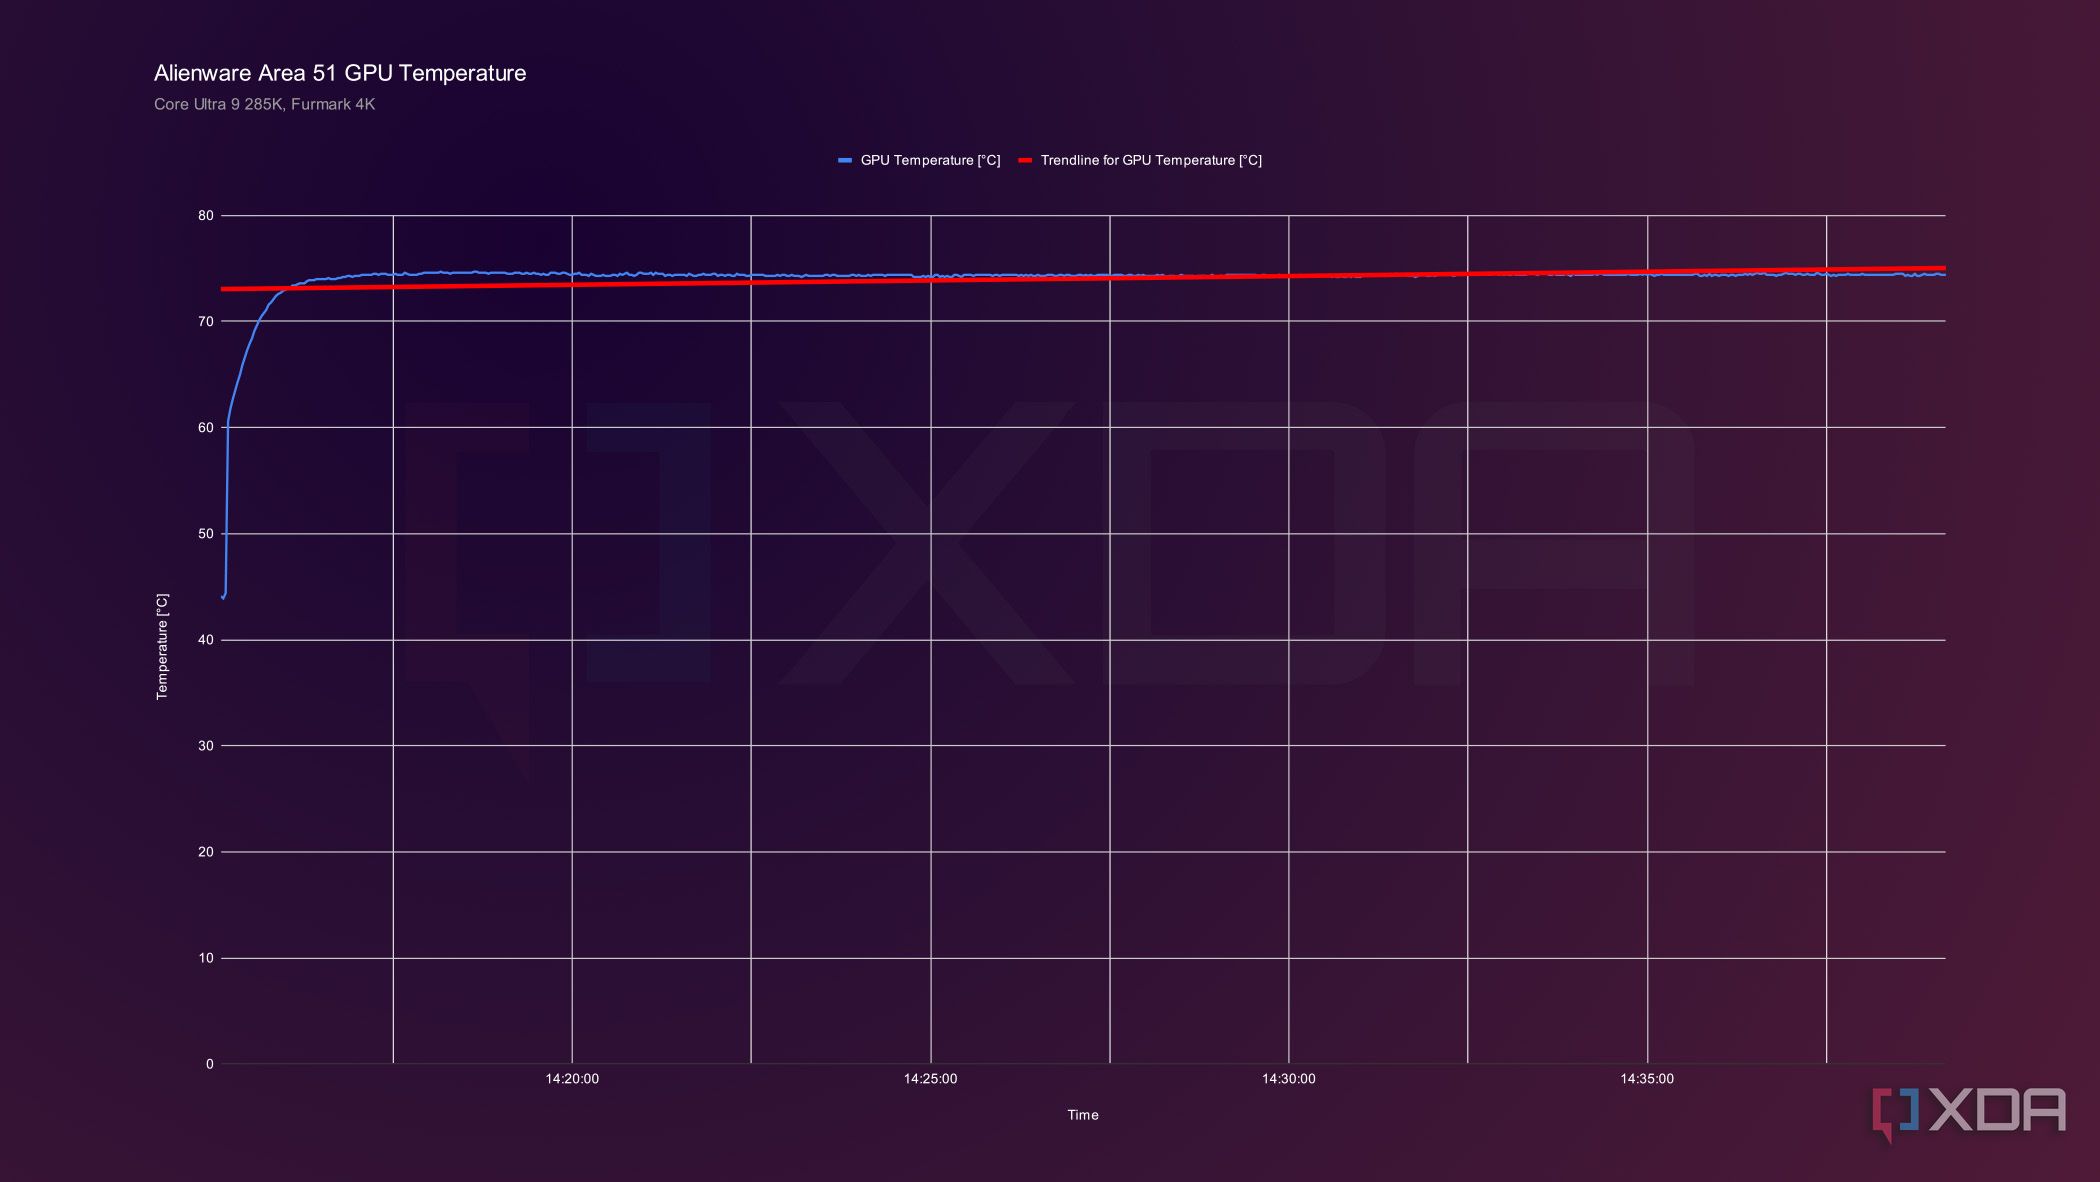Click the Y-axis value 10
This screenshot has height=1182, width=2100.
[x=206, y=958]
